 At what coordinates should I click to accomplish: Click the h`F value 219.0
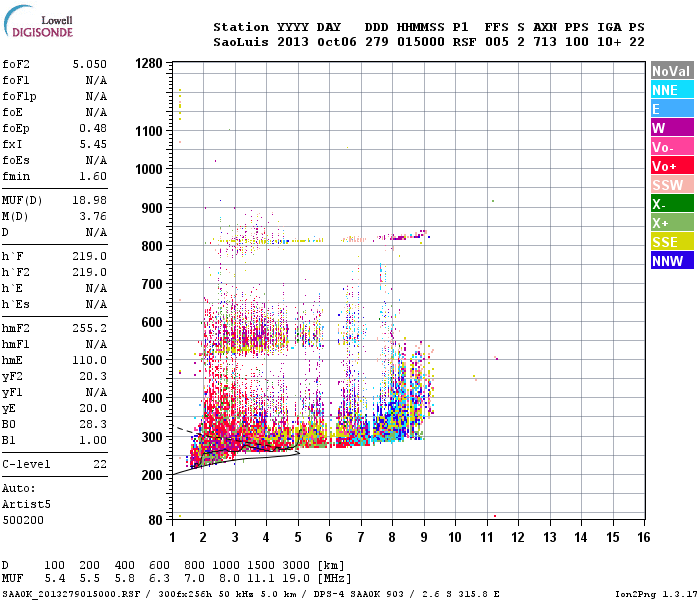pos(90,257)
